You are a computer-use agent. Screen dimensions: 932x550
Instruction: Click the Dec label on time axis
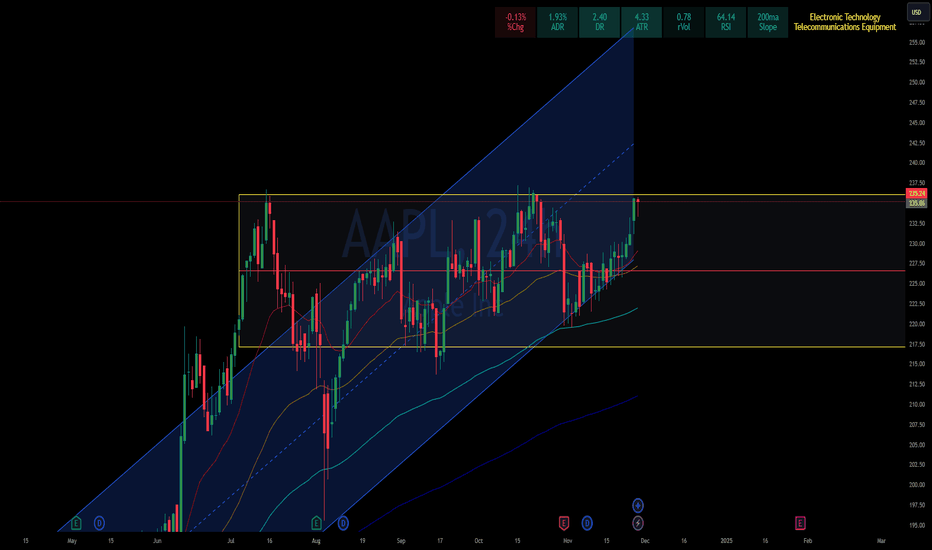645,541
